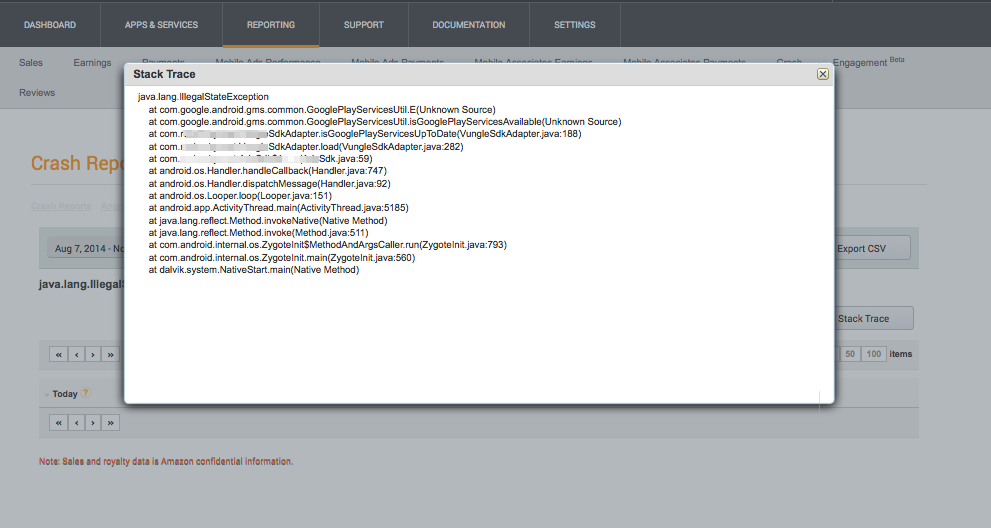Image resolution: width=991 pixels, height=528 pixels.
Task: Click the Method.invokeNative(Native Method) line
Action: point(268,221)
